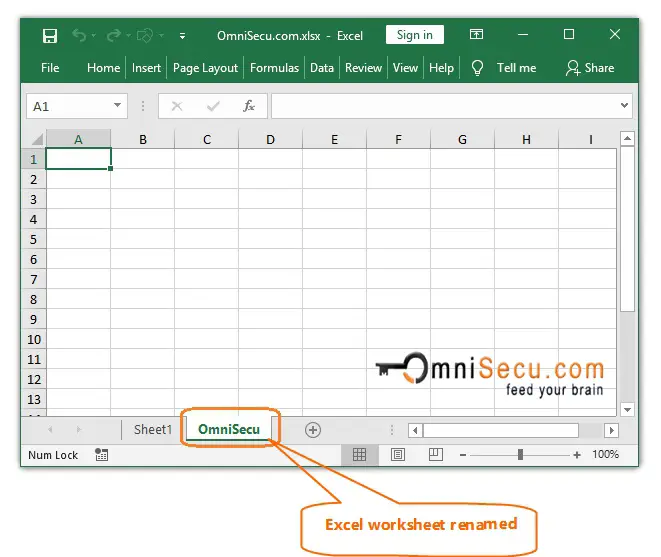661x557 pixels.
Task: Open the Help tab
Action: 441,68
